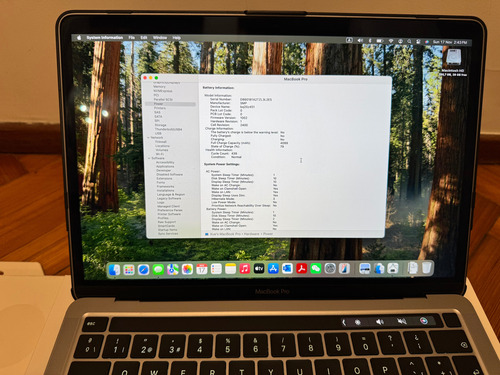Screen dimensions: 500x375
Task: Click the Cycle Count value row
Action: 224,154
